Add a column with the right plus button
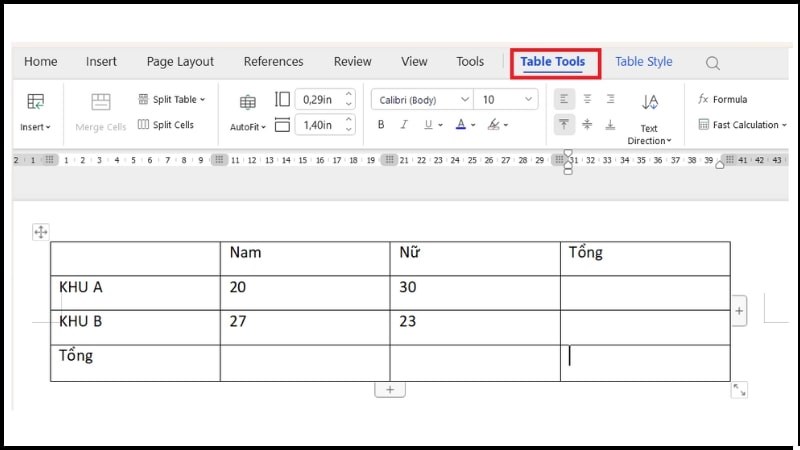 click(739, 311)
